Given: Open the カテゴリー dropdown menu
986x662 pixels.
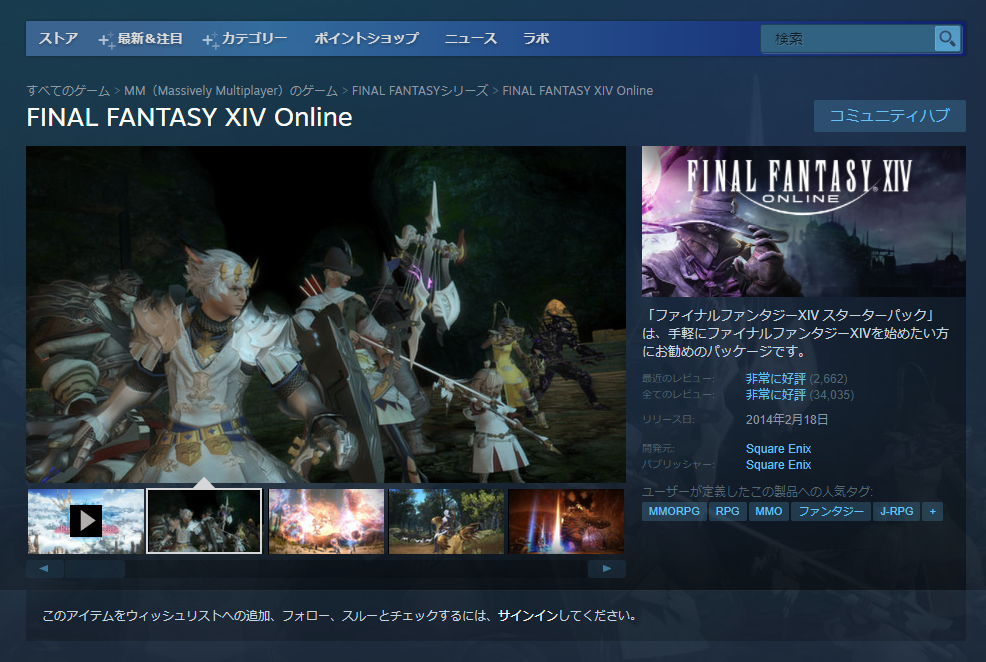Looking at the screenshot, I should pos(245,39).
